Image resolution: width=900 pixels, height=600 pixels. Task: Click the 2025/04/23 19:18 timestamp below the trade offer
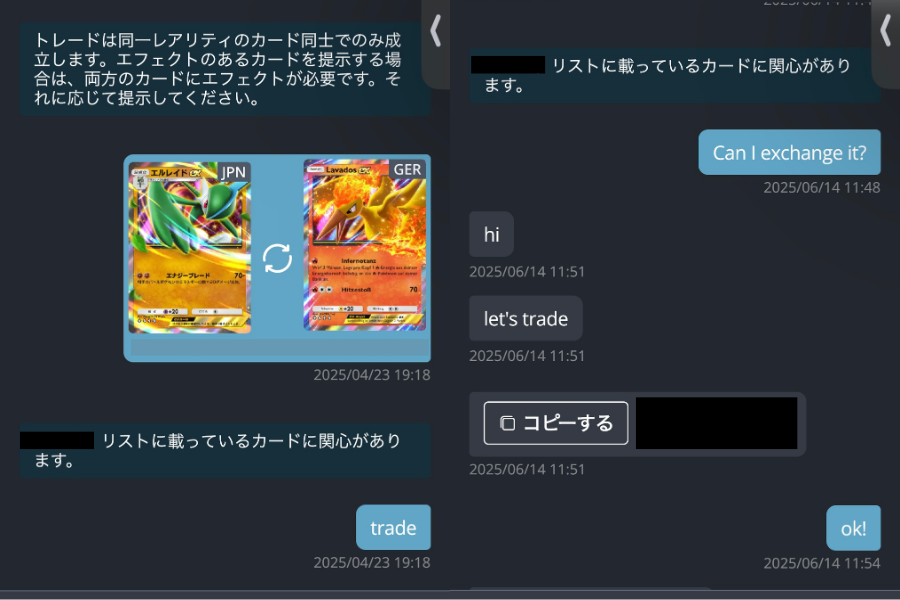click(371, 375)
